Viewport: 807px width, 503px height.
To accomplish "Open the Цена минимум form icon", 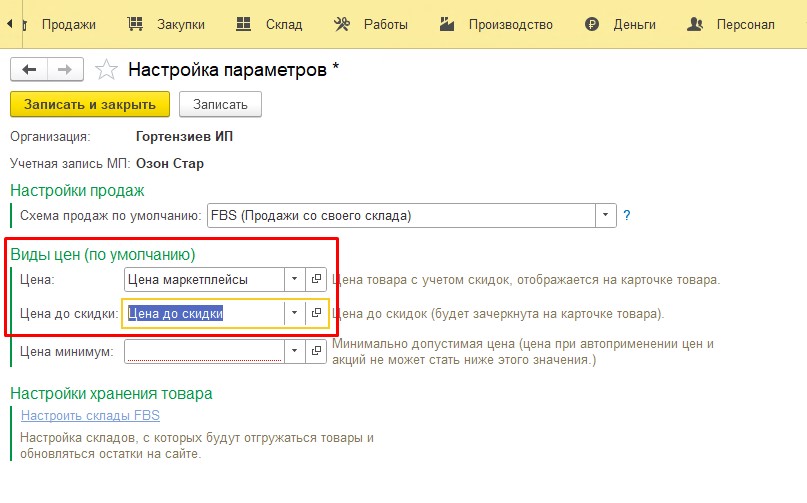I will pyautogui.click(x=316, y=351).
